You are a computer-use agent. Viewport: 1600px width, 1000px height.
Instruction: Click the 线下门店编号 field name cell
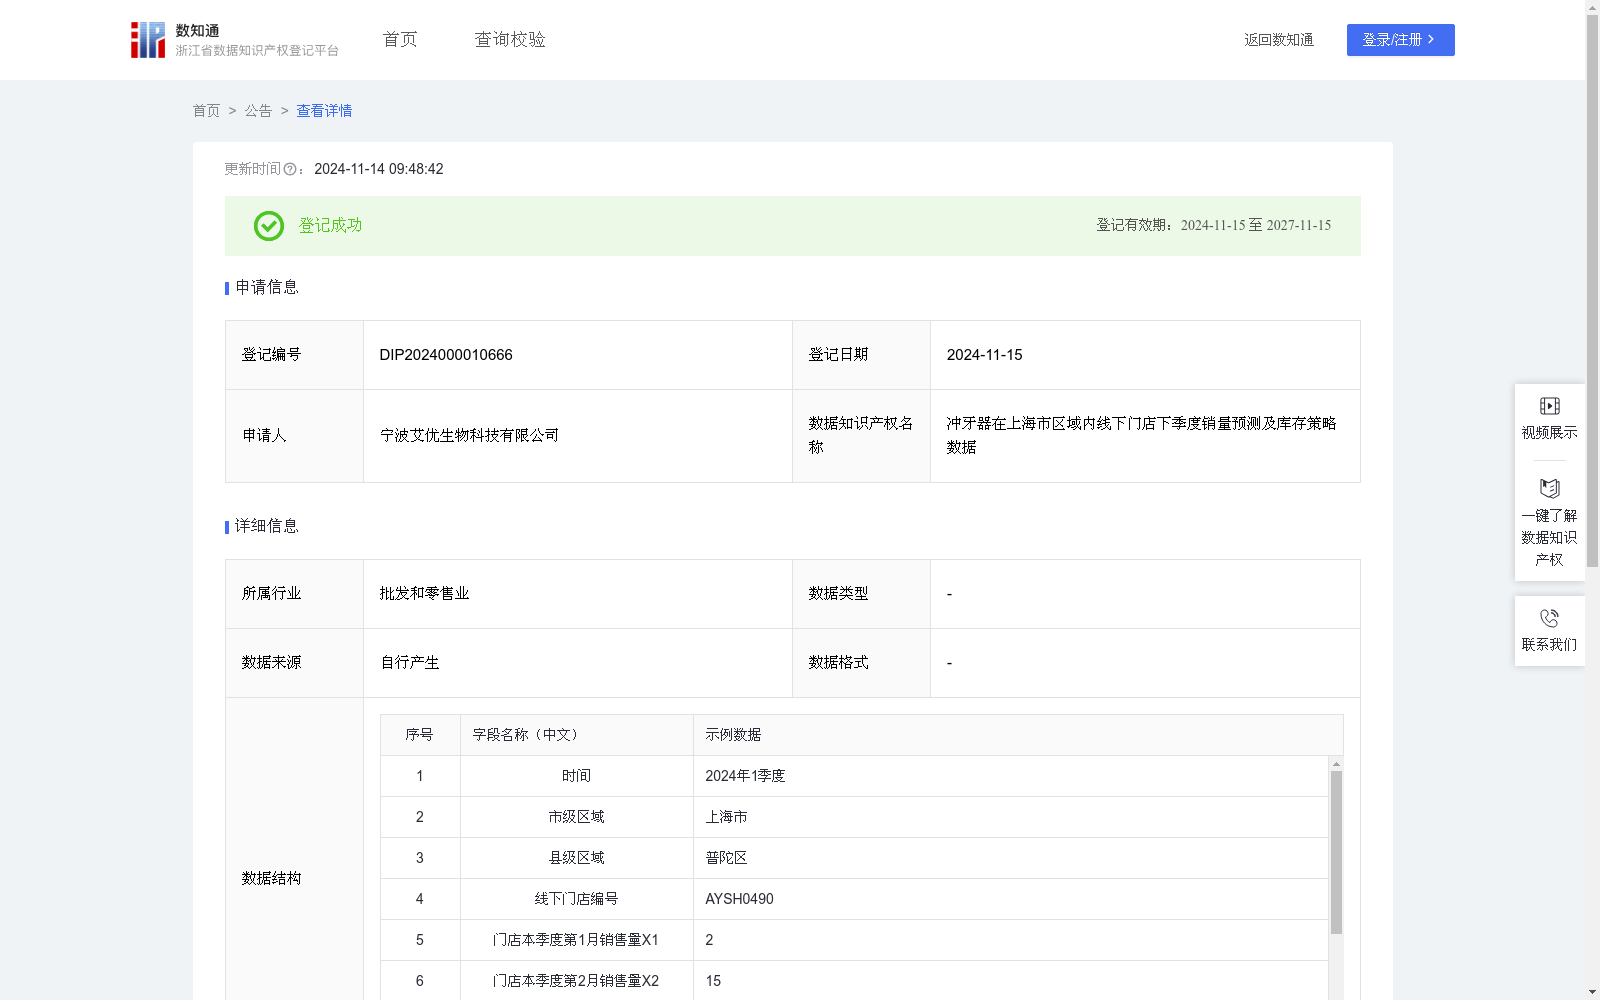point(576,899)
